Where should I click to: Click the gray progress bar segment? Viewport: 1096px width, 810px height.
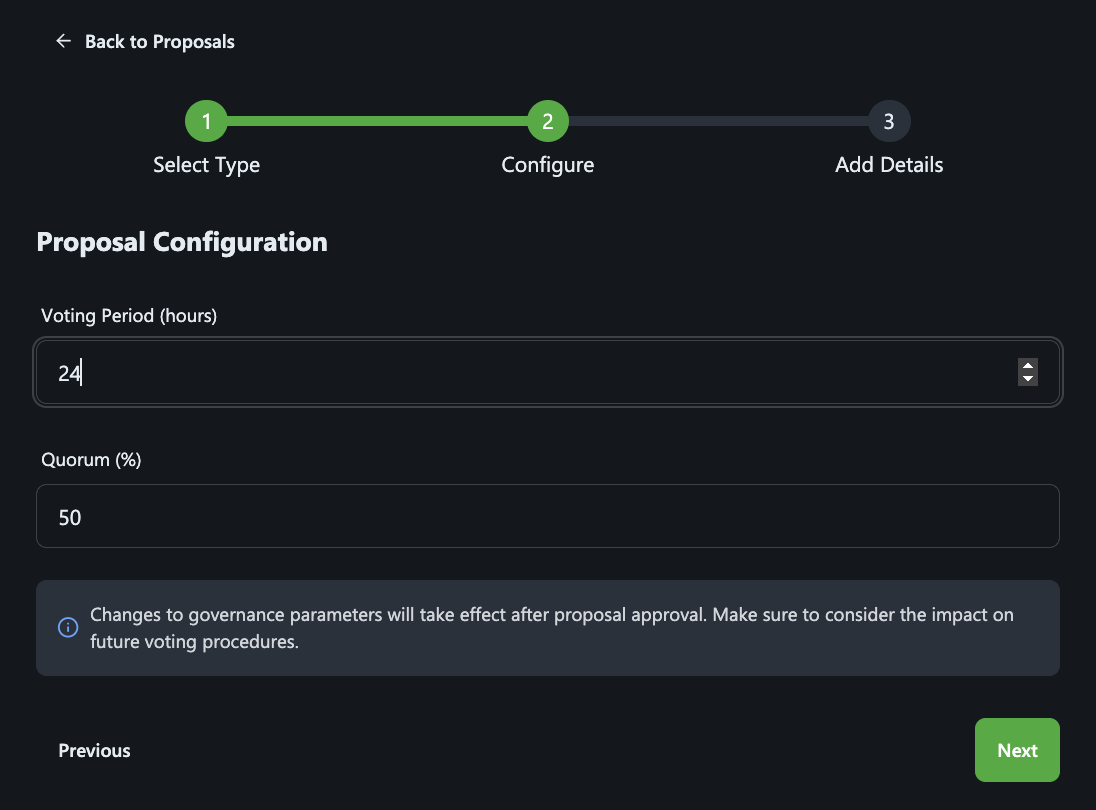pos(719,122)
